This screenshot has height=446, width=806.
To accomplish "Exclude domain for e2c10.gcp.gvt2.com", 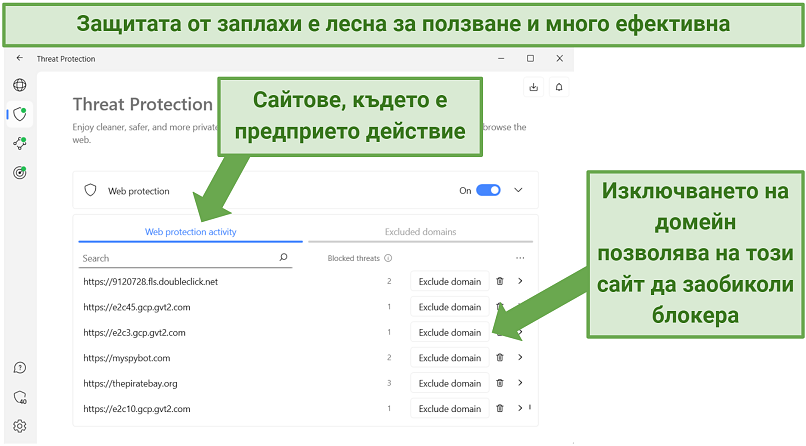I will [450, 408].
